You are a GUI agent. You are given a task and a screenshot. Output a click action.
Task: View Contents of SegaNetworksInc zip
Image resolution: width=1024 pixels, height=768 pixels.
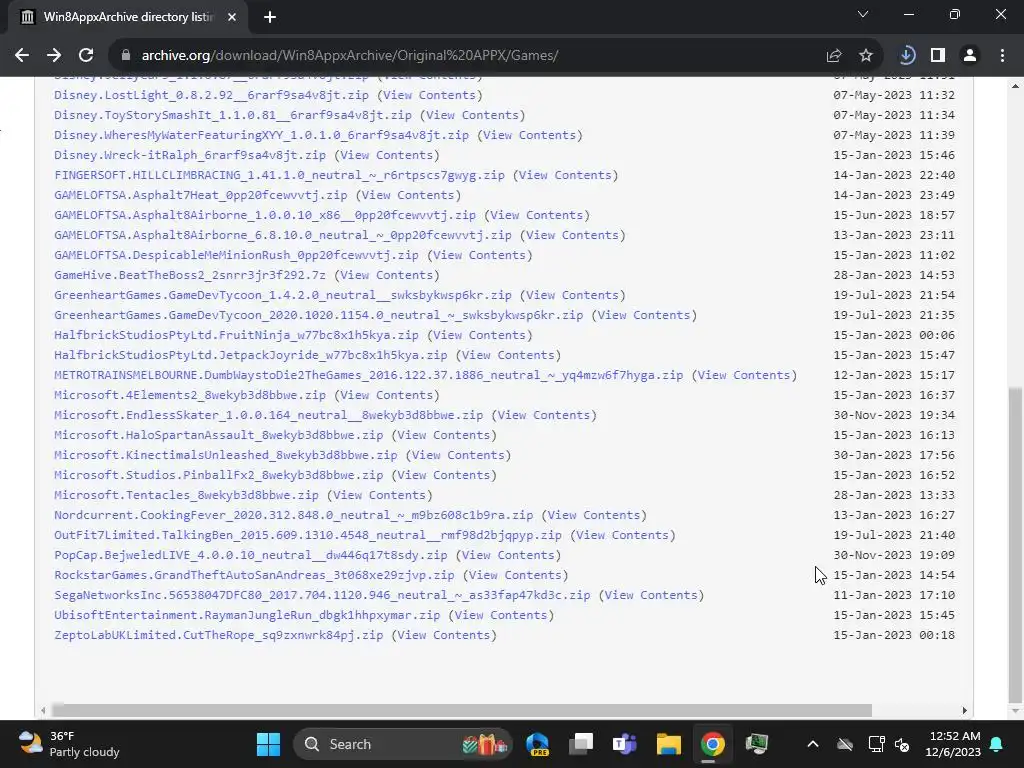(x=651, y=595)
